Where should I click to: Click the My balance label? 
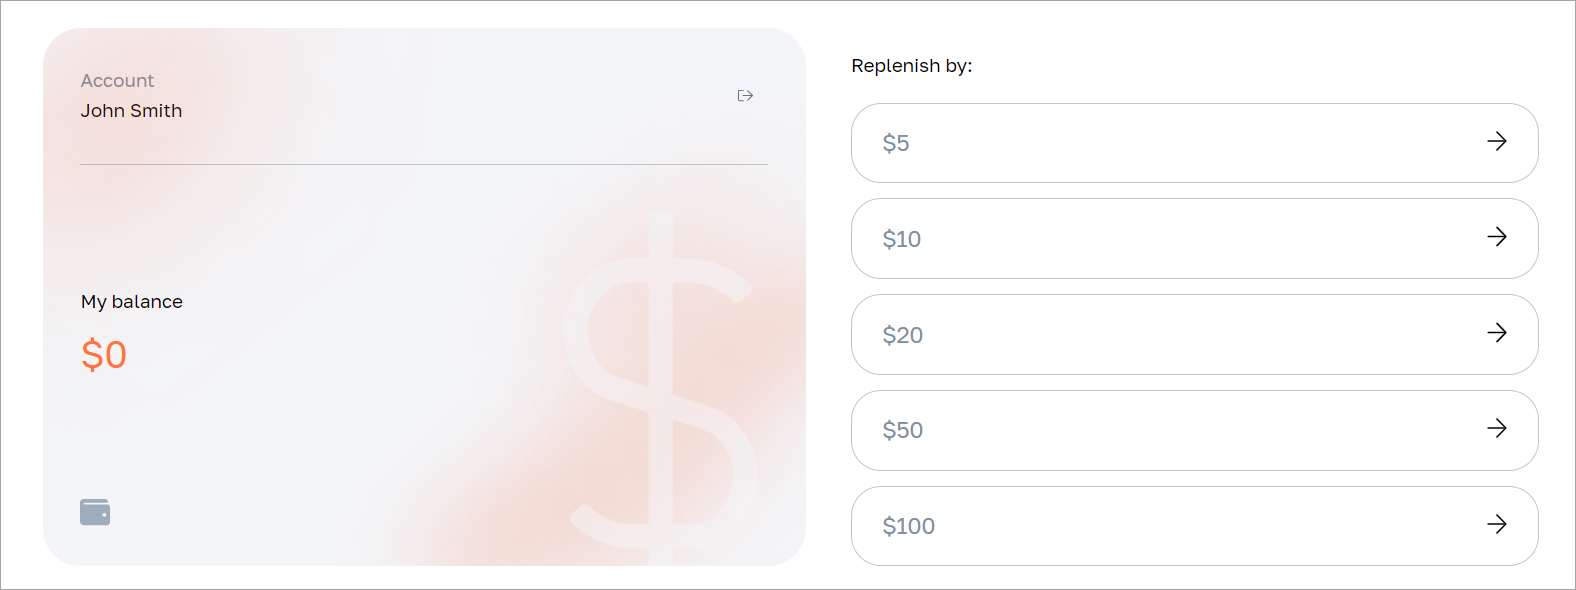point(131,301)
